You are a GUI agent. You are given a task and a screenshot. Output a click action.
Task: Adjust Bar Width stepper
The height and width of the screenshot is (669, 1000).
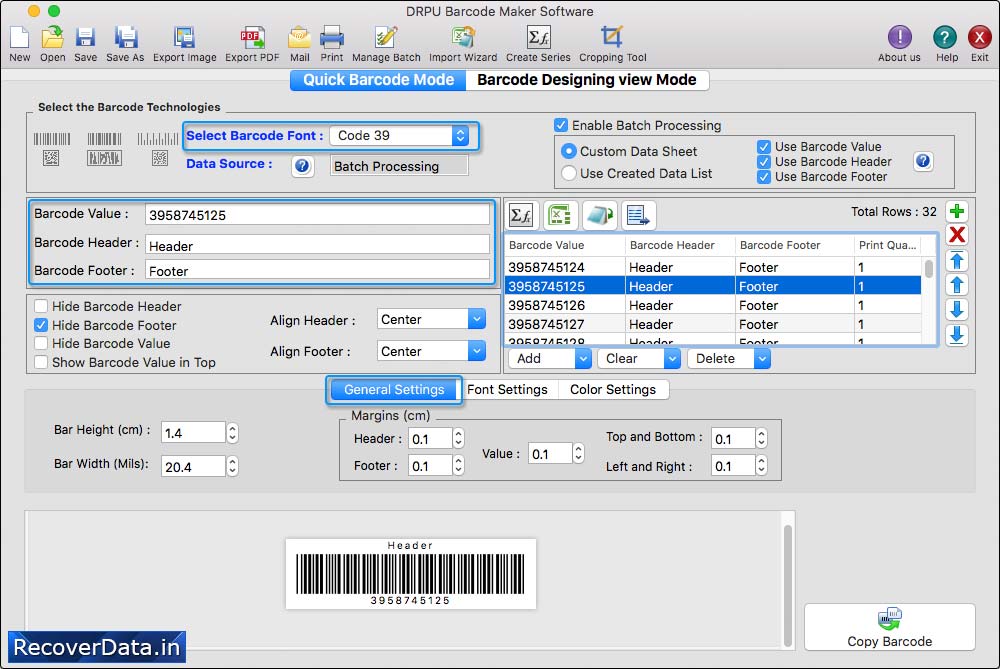click(x=233, y=466)
